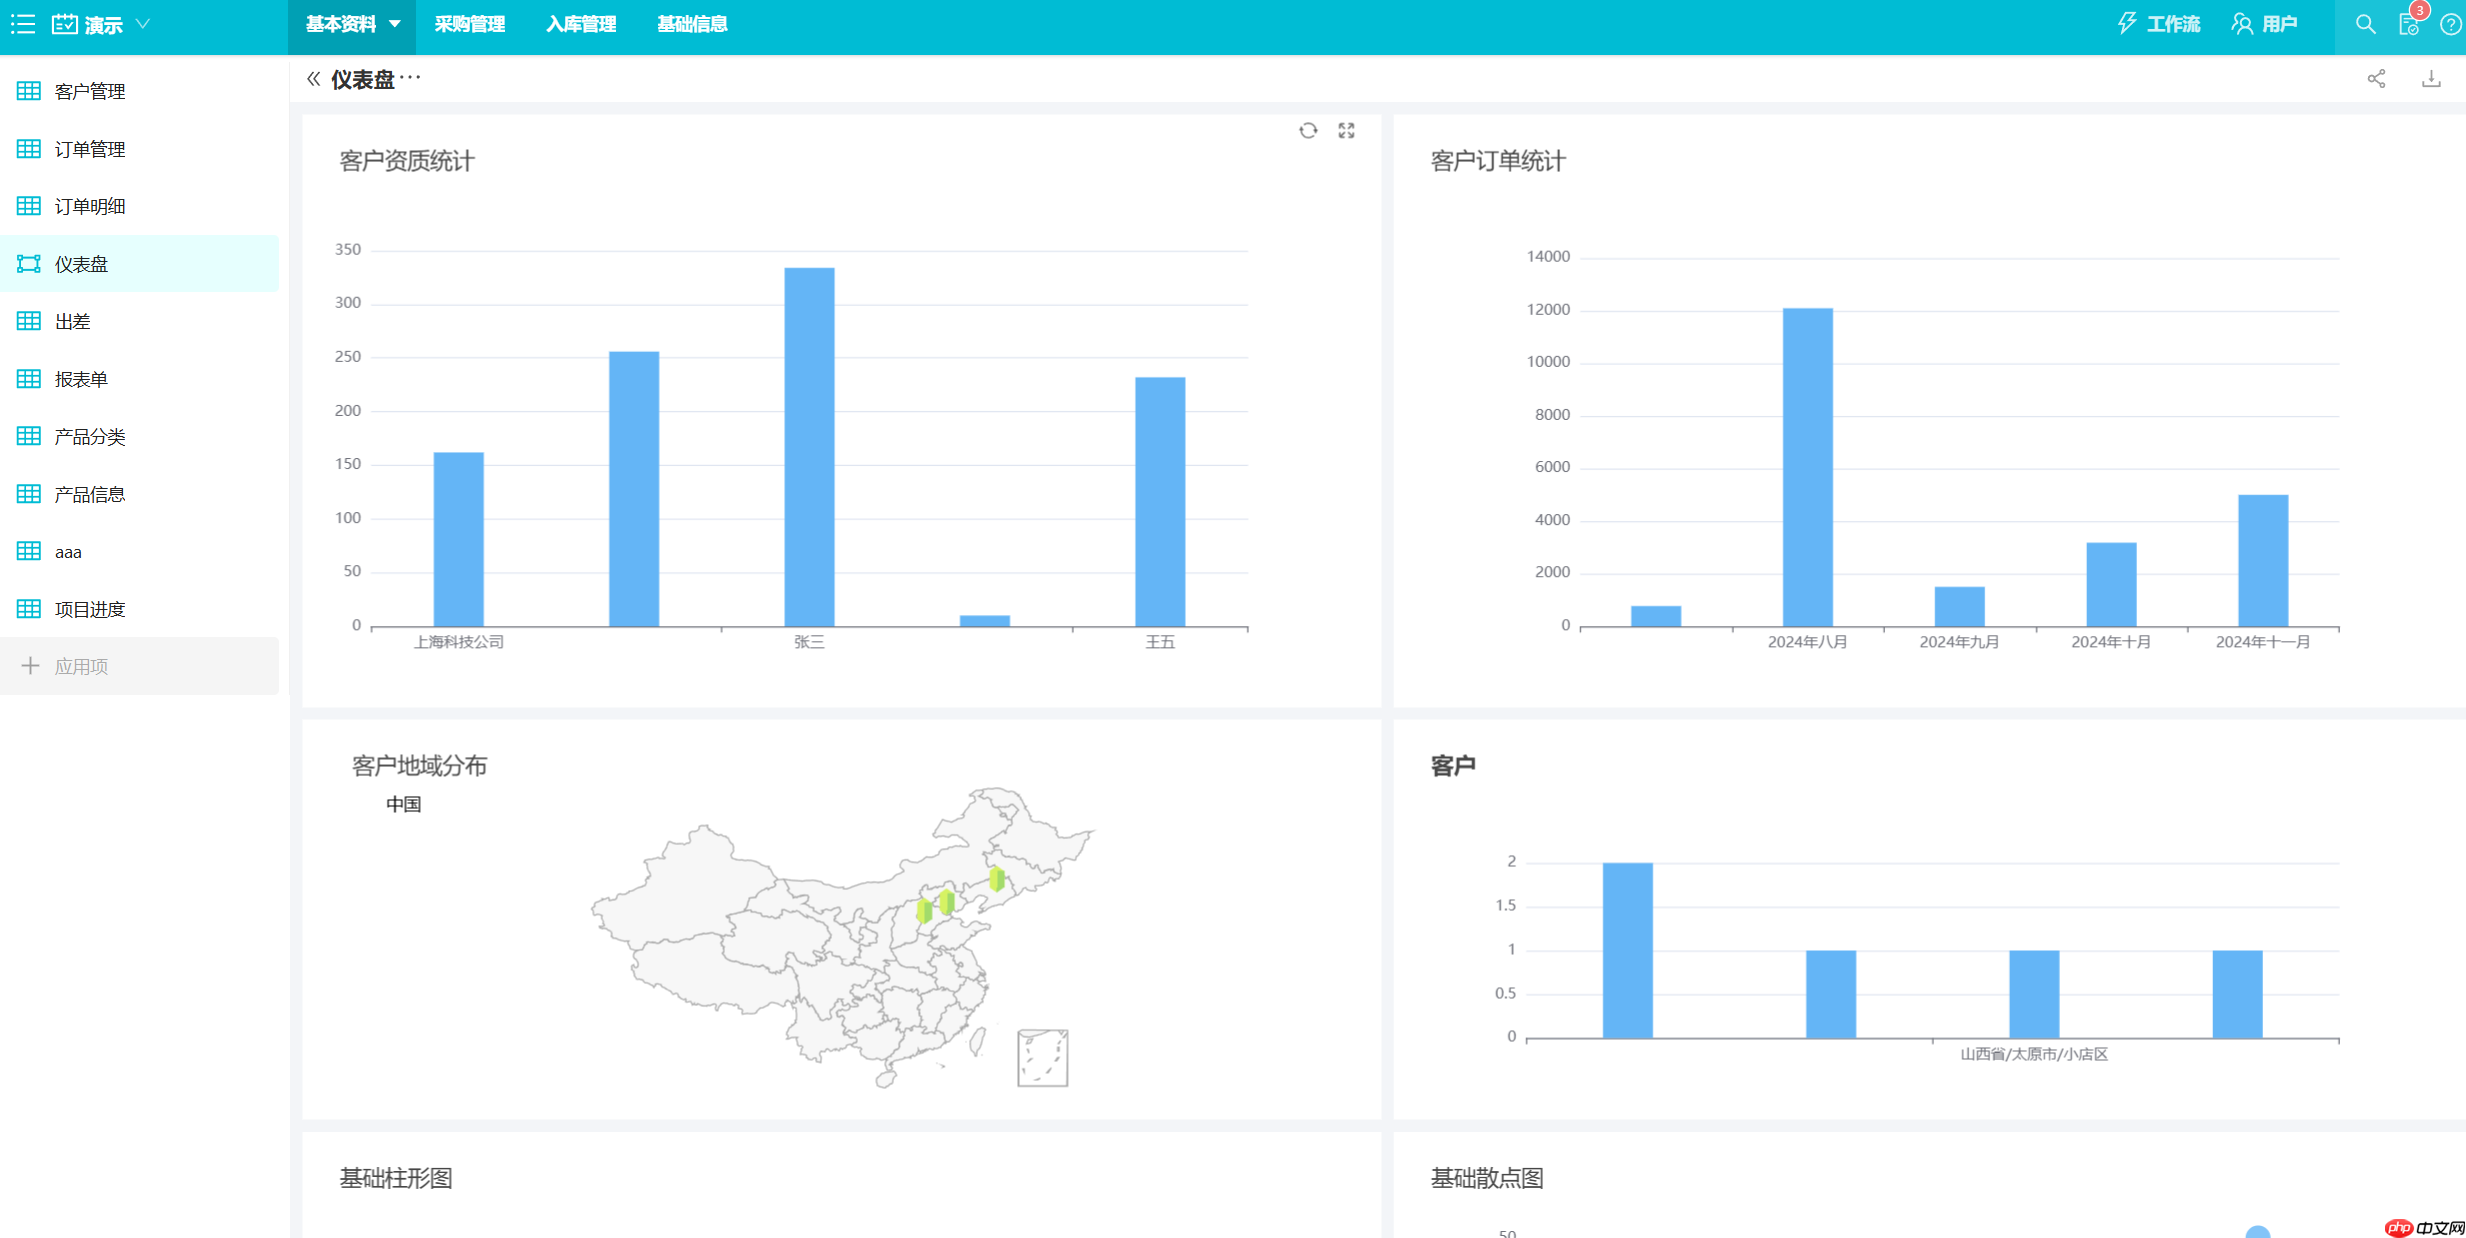
Task: Refresh the 客户资质统计 chart
Action: [1309, 130]
